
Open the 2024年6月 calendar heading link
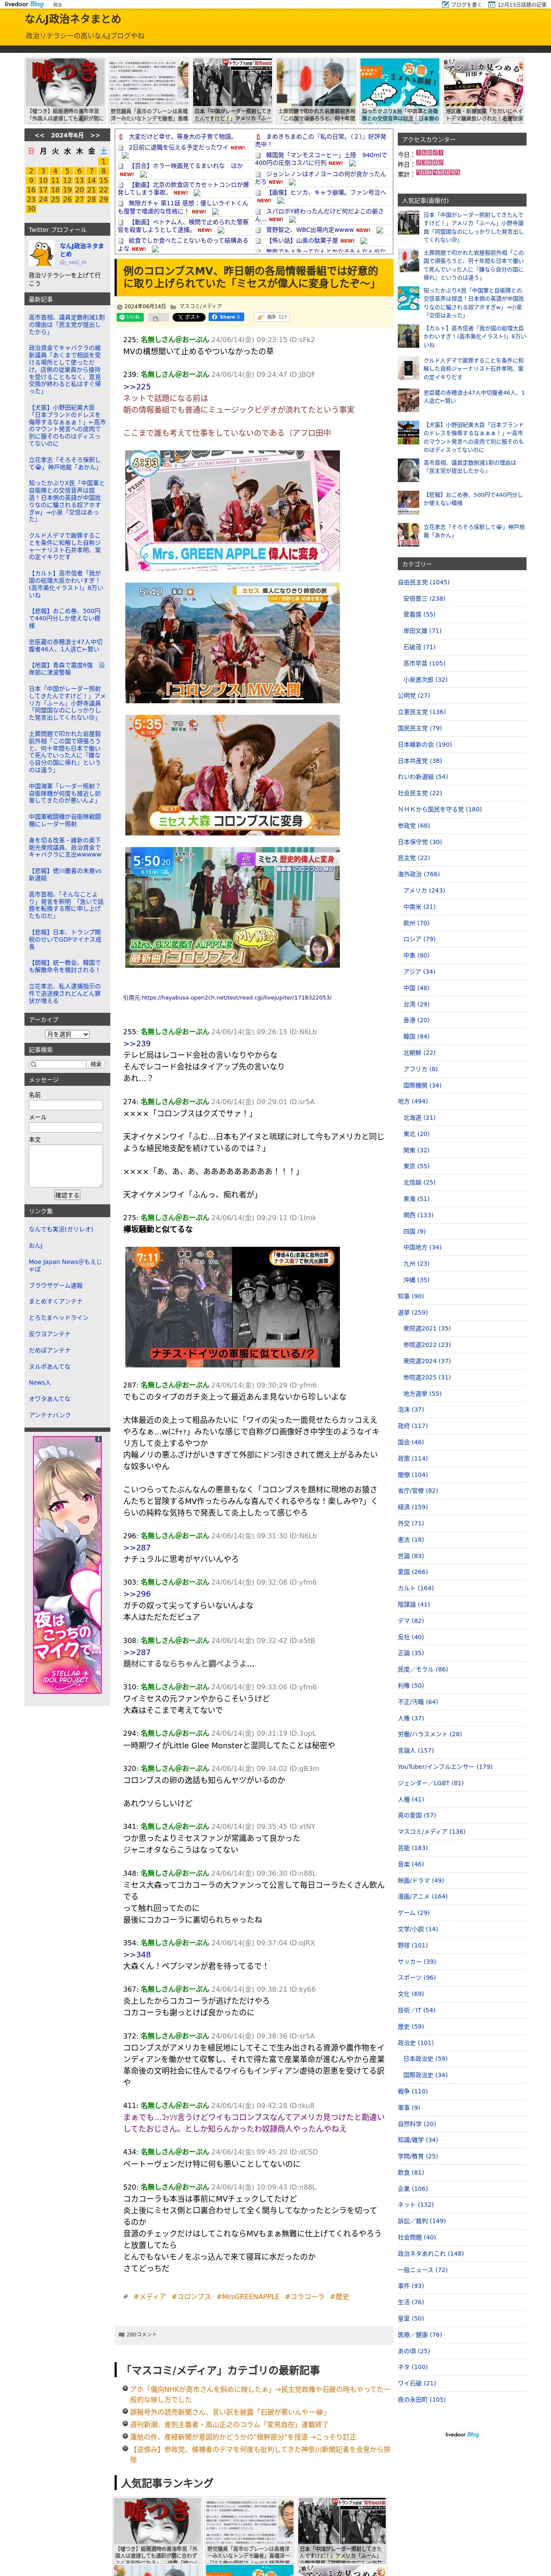67,135
